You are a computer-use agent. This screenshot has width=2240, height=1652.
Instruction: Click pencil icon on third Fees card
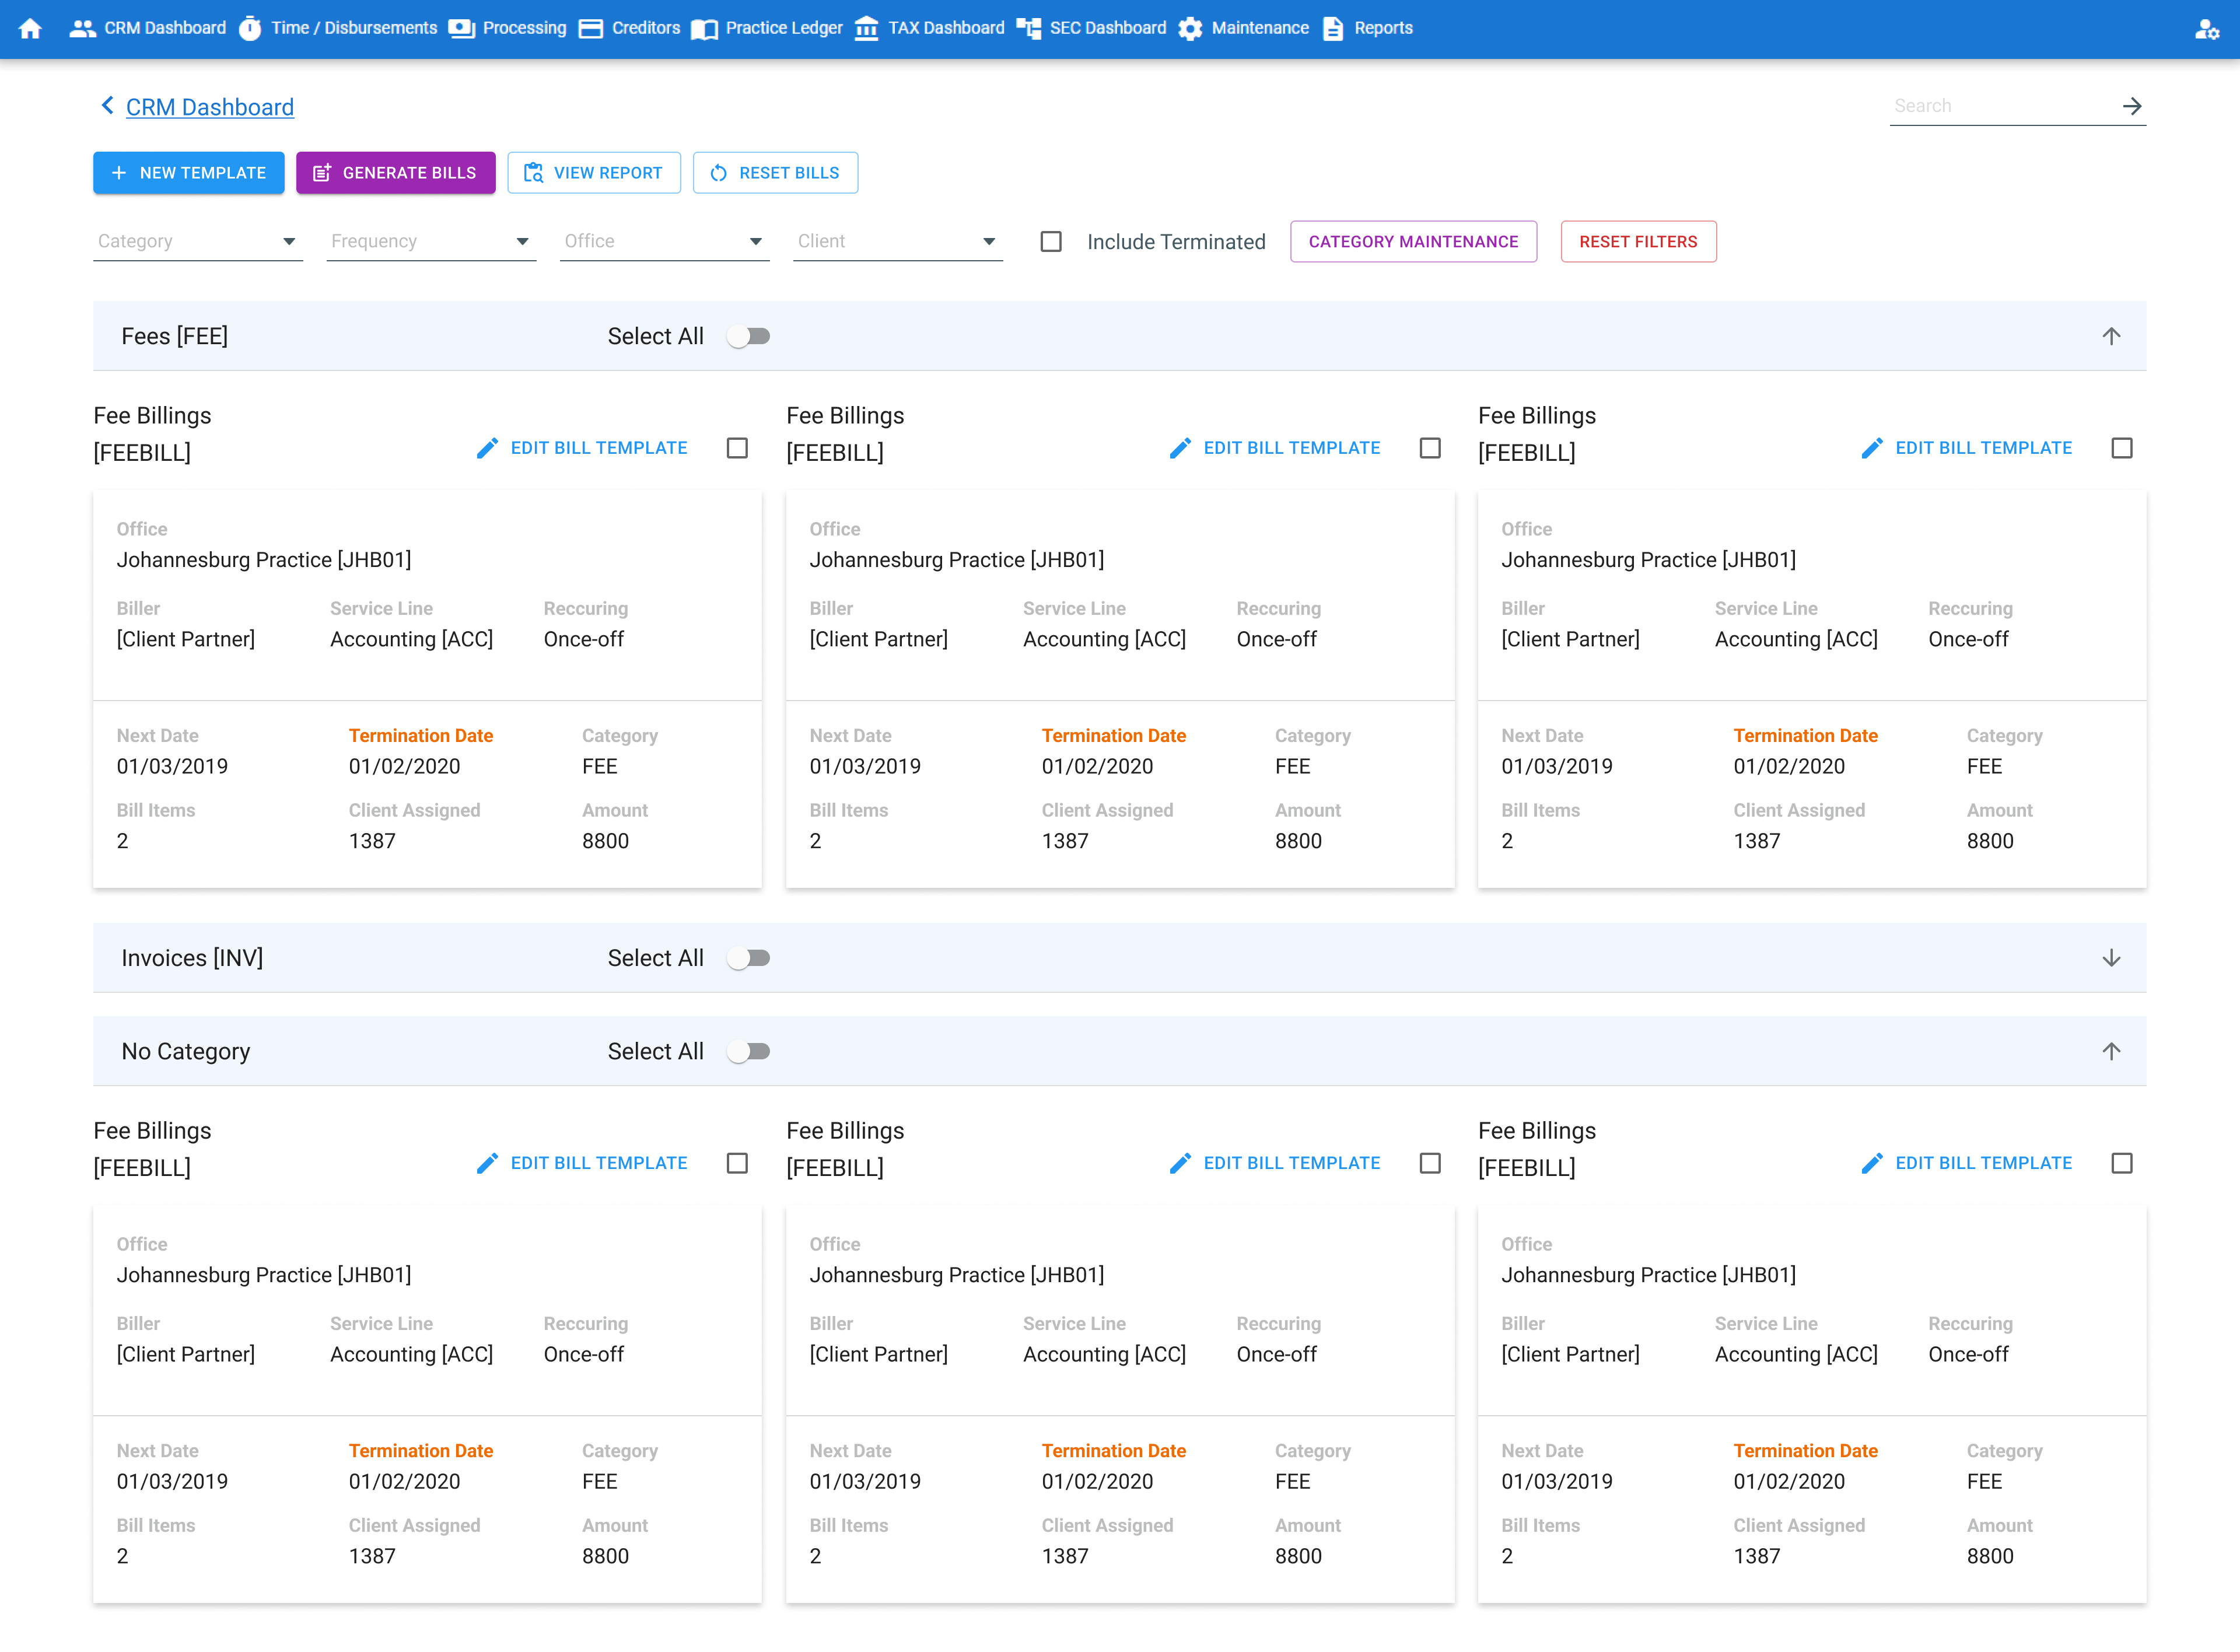(1872, 448)
